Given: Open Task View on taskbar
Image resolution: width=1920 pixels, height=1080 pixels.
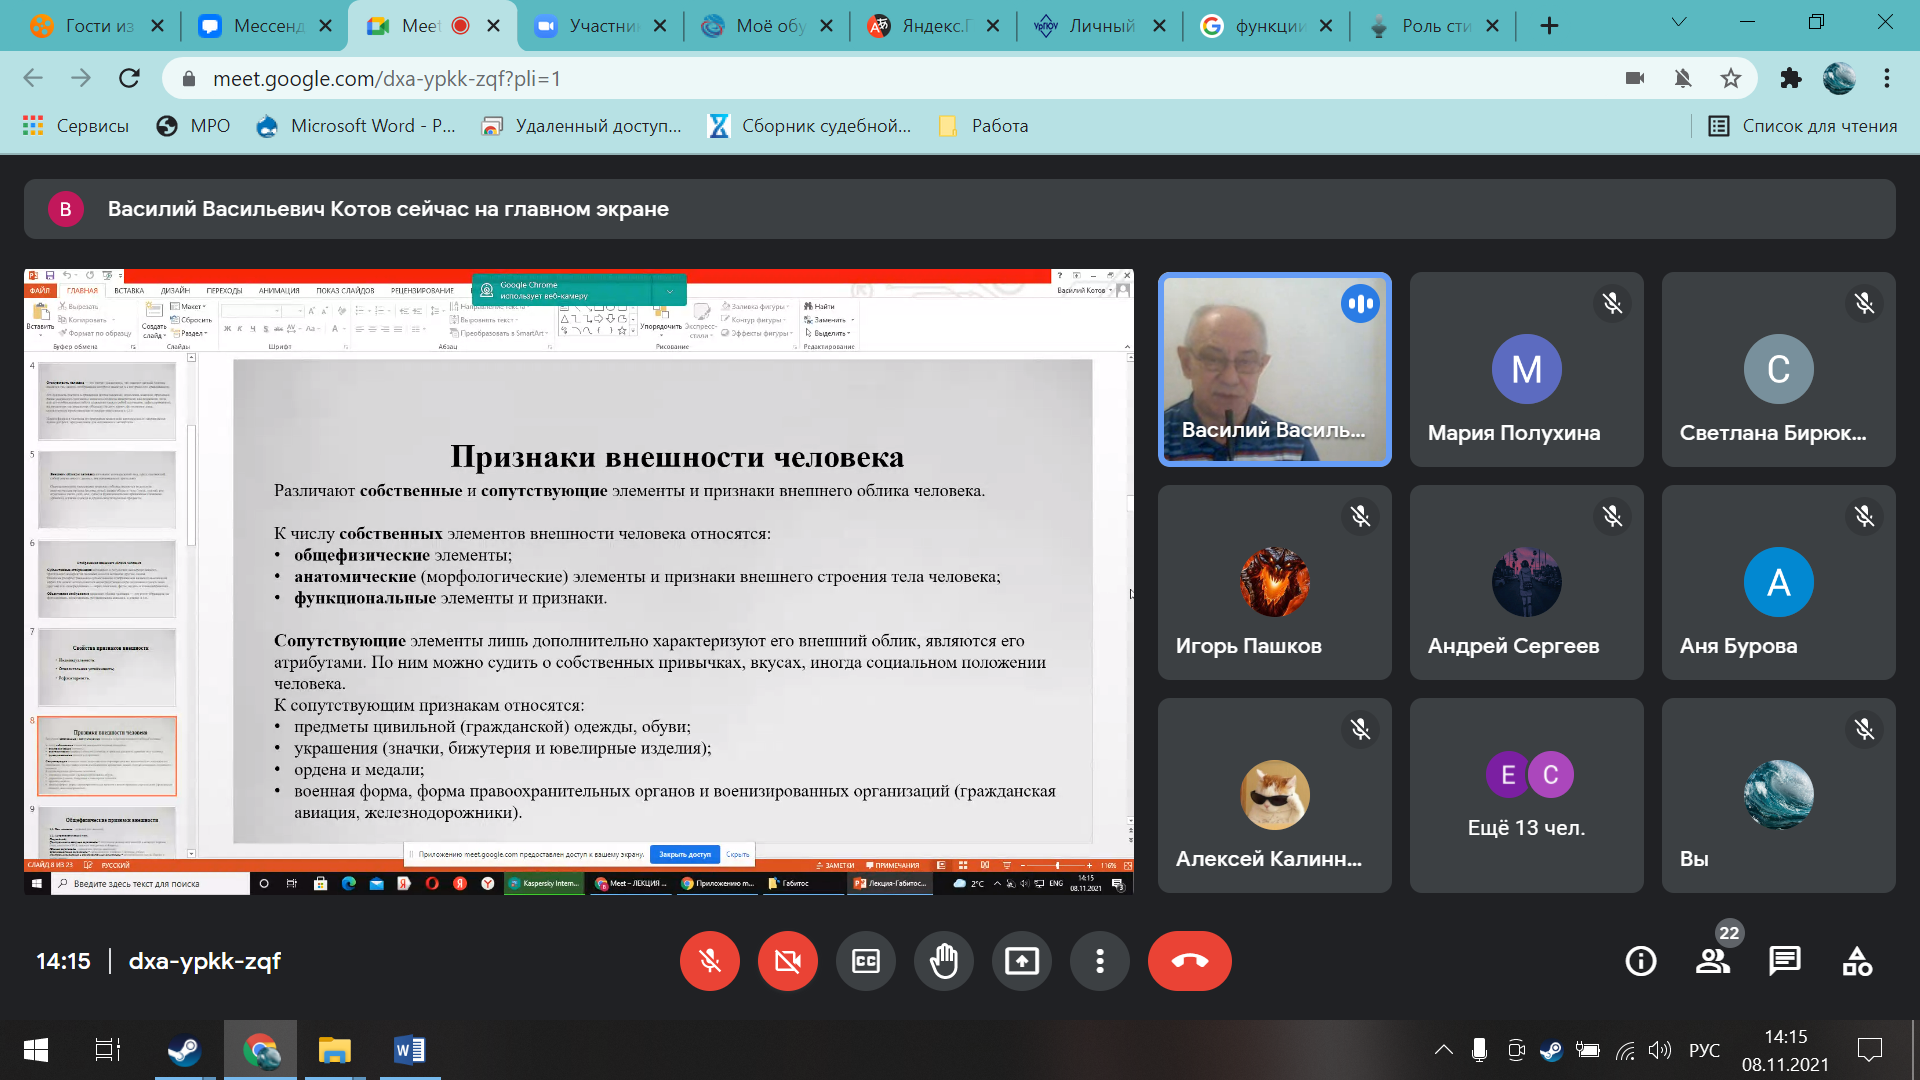Looking at the screenshot, I should (x=108, y=1050).
